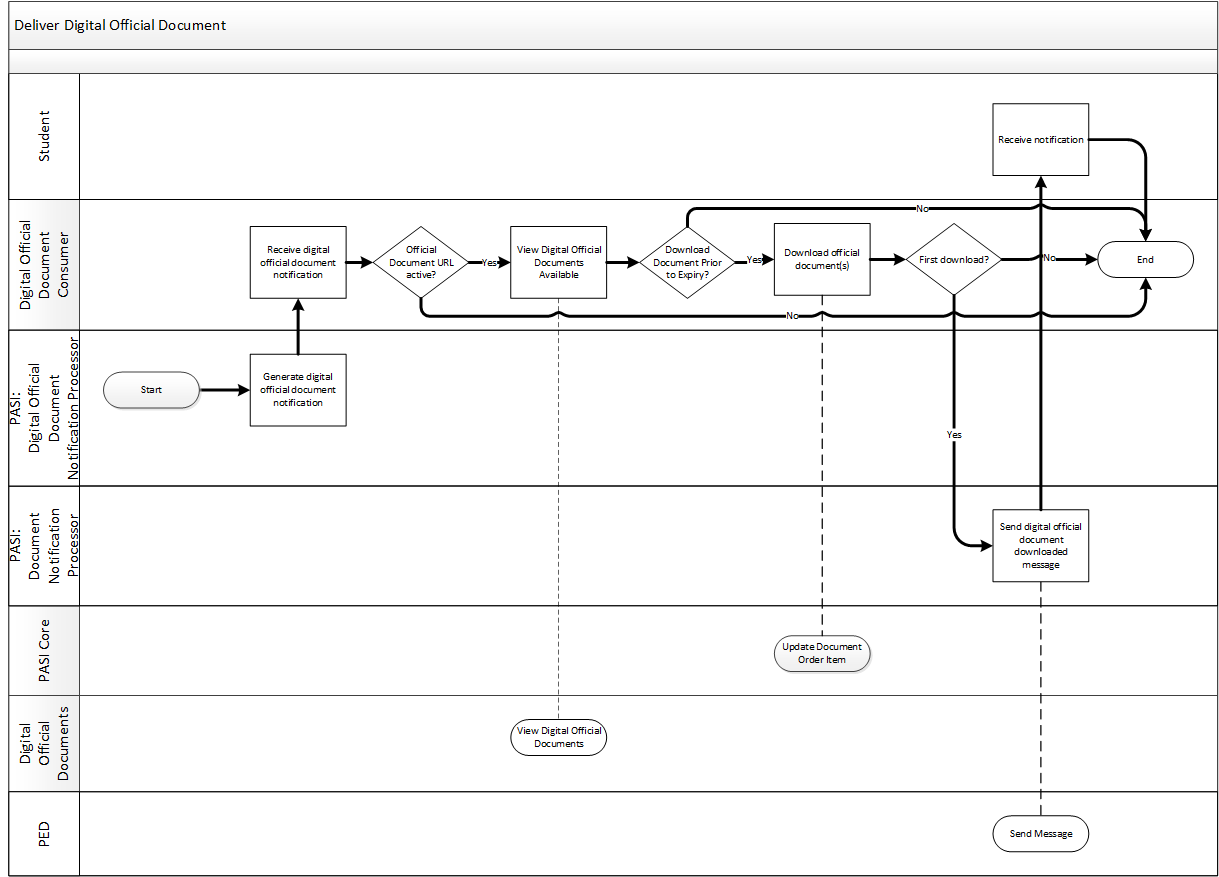
Task: Click the First download decision diamond
Action: click(x=953, y=260)
